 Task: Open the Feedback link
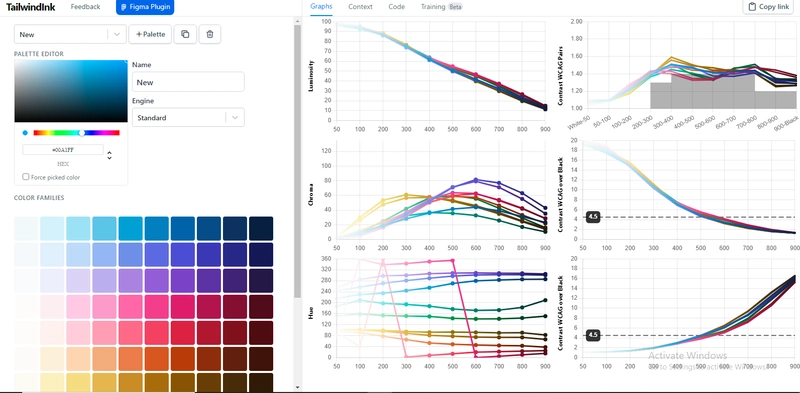[x=85, y=7]
